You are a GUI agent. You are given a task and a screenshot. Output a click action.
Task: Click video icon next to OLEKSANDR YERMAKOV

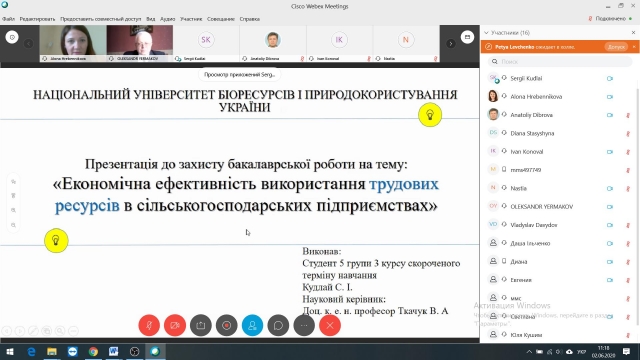[610, 207]
